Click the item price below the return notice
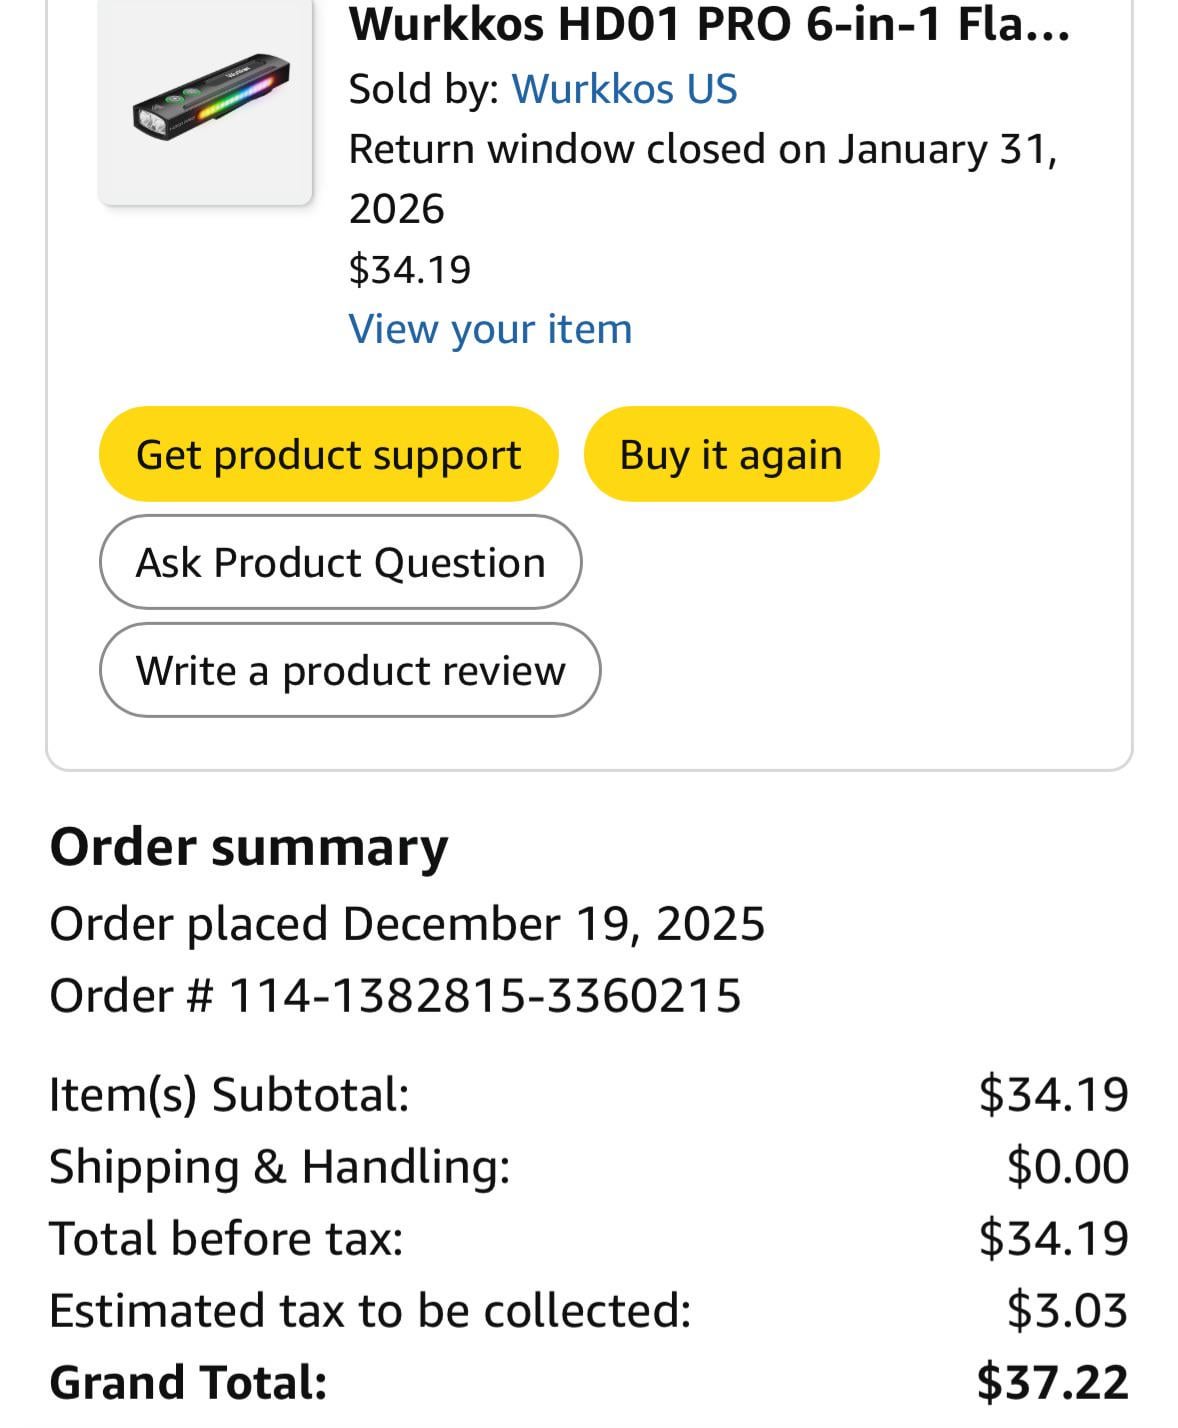Screen dimensions: 1178x1428 coord(410,269)
